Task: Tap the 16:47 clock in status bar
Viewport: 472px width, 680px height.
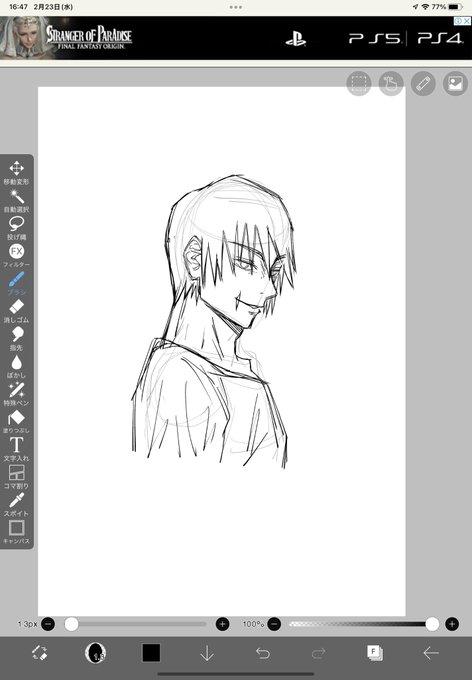Action: 19,7
